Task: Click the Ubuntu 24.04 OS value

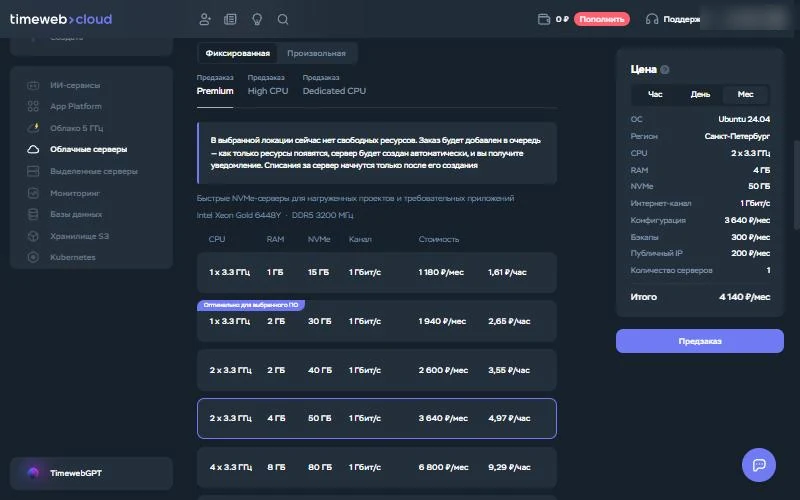Action: pyautogui.click(x=744, y=119)
